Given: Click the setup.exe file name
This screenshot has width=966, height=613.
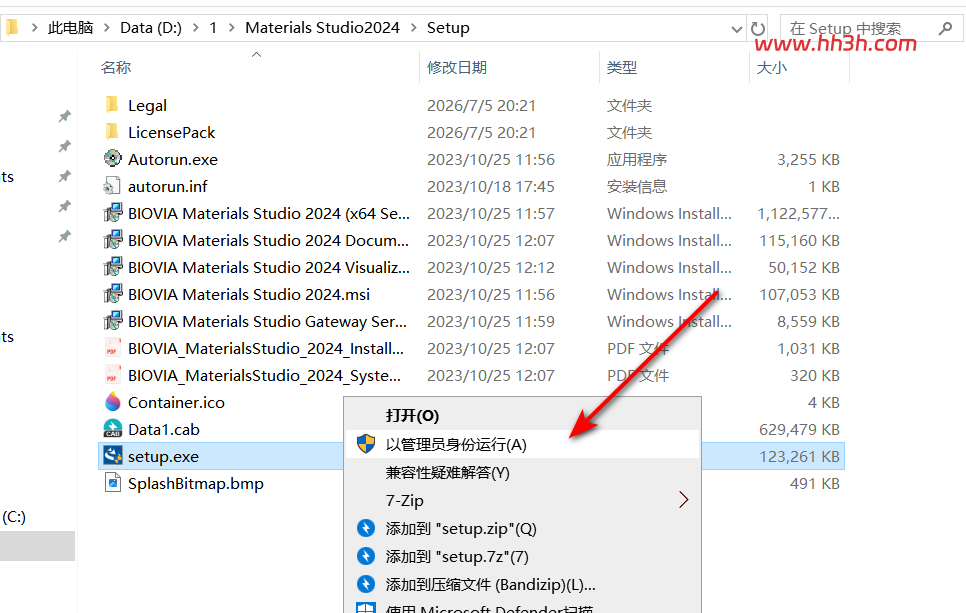Looking at the screenshot, I should click(x=163, y=457).
